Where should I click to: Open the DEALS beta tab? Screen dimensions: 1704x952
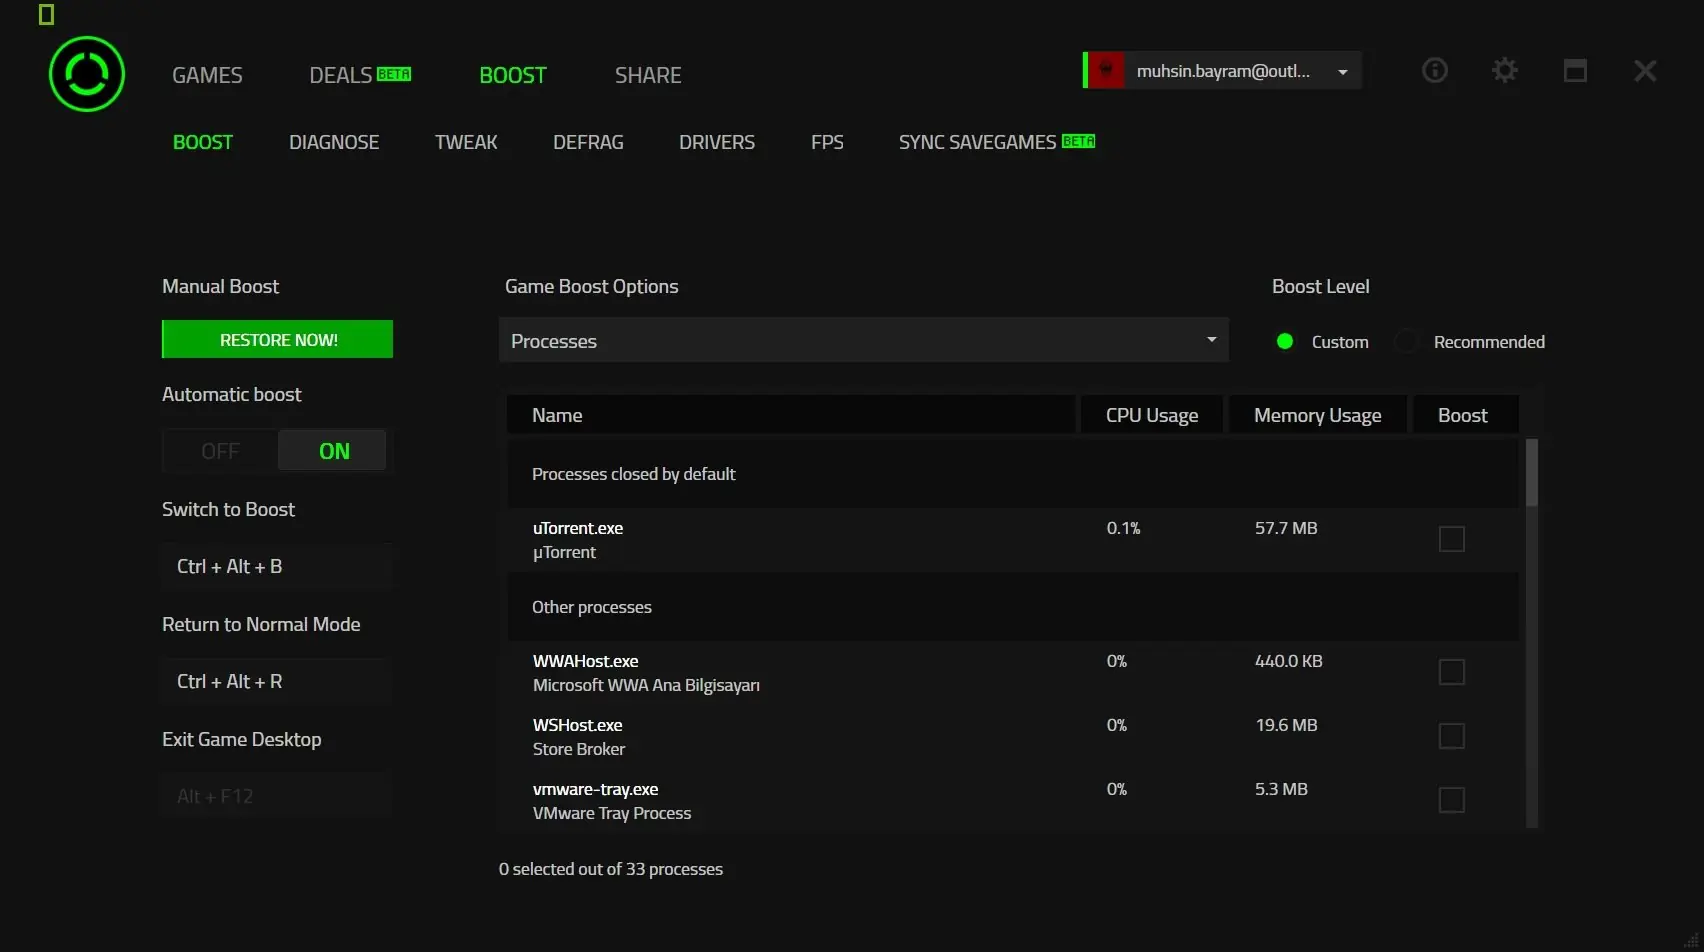[360, 75]
